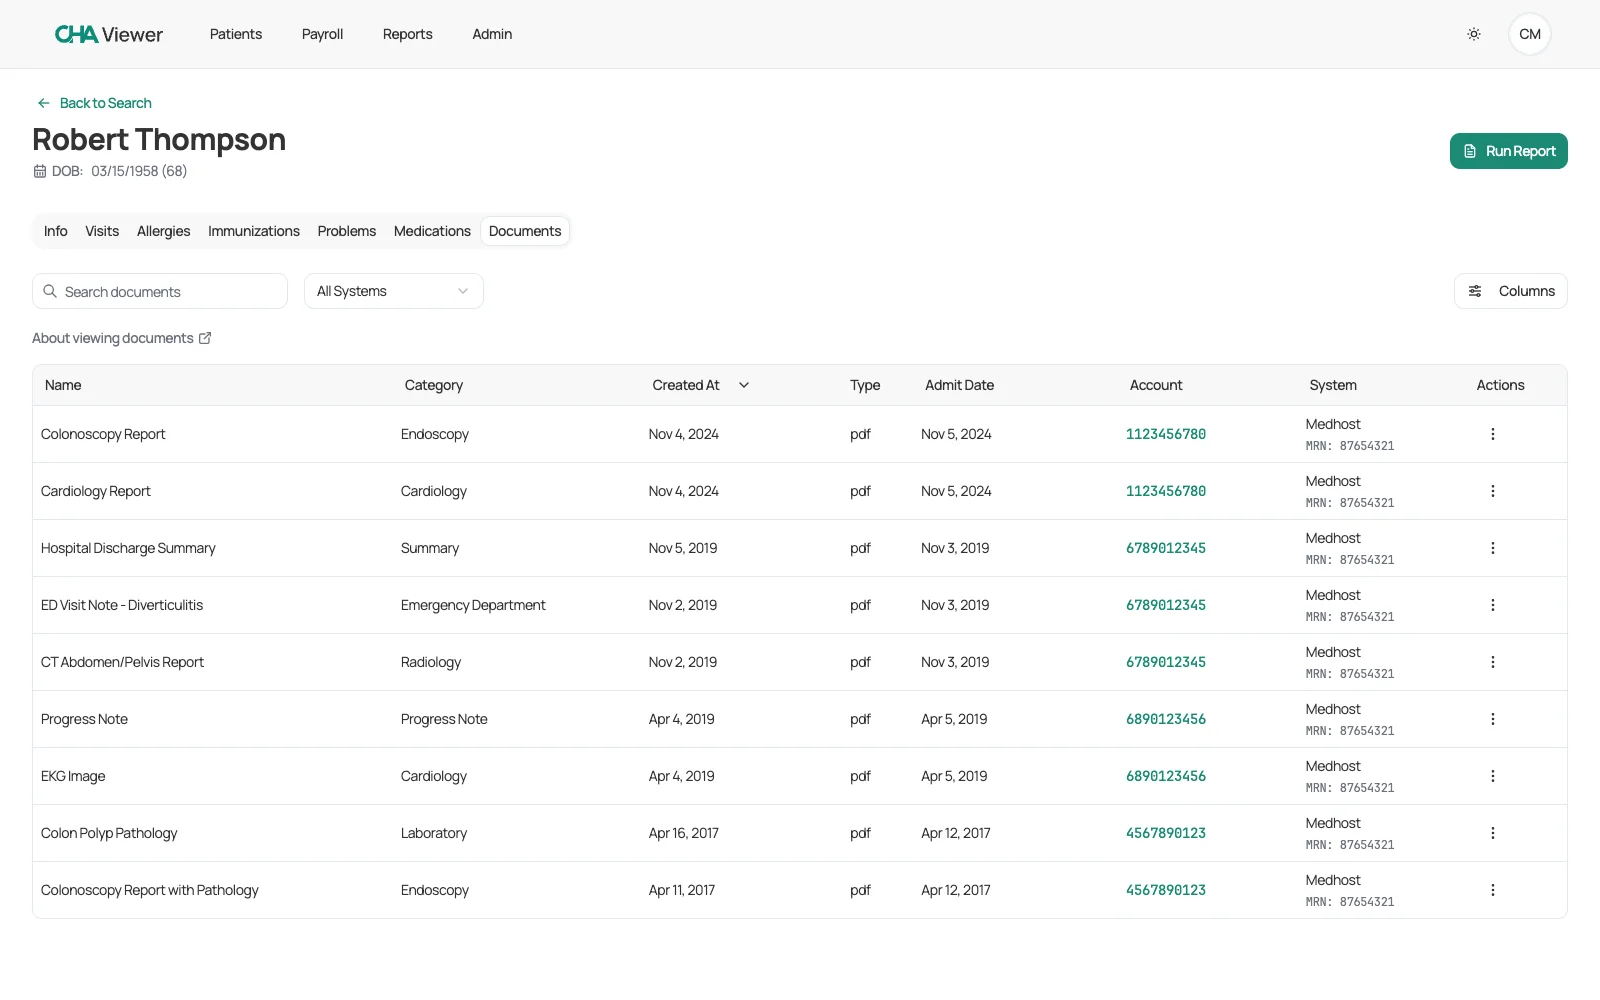Open the Columns chooser button
Image resolution: width=1600 pixels, height=1000 pixels.
tap(1511, 291)
